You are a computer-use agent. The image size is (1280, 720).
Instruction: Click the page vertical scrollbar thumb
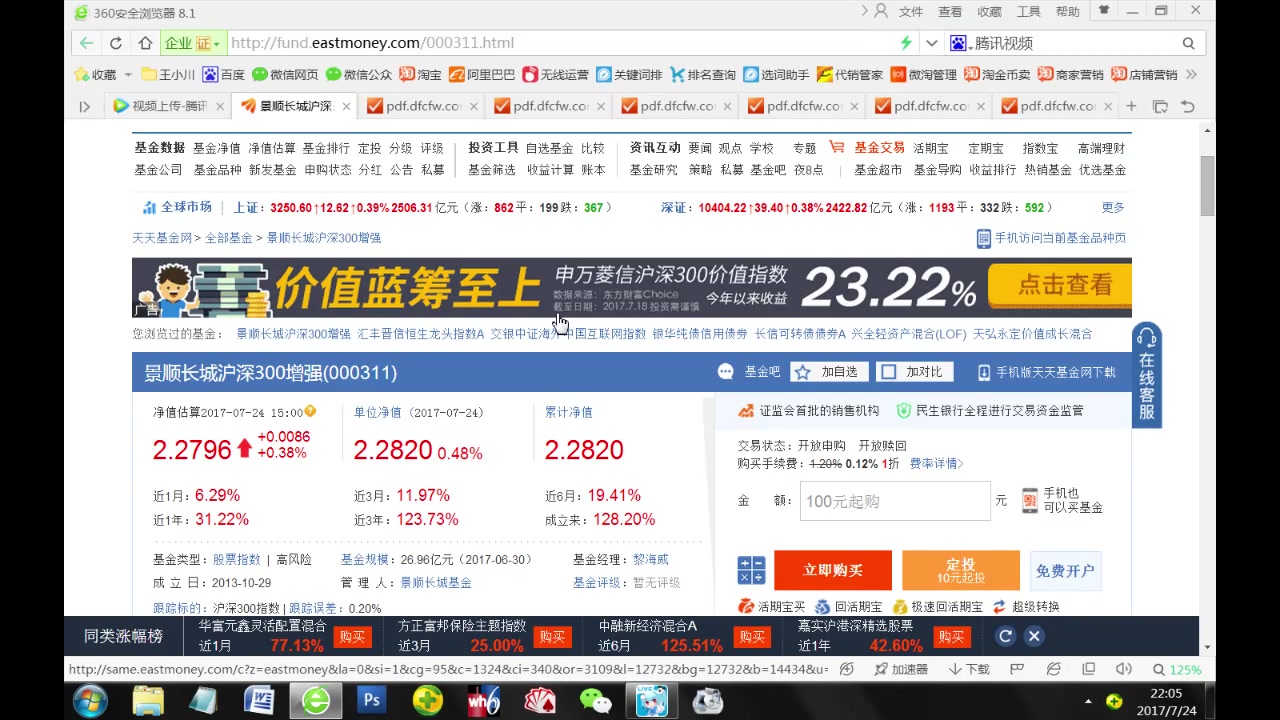click(1207, 185)
